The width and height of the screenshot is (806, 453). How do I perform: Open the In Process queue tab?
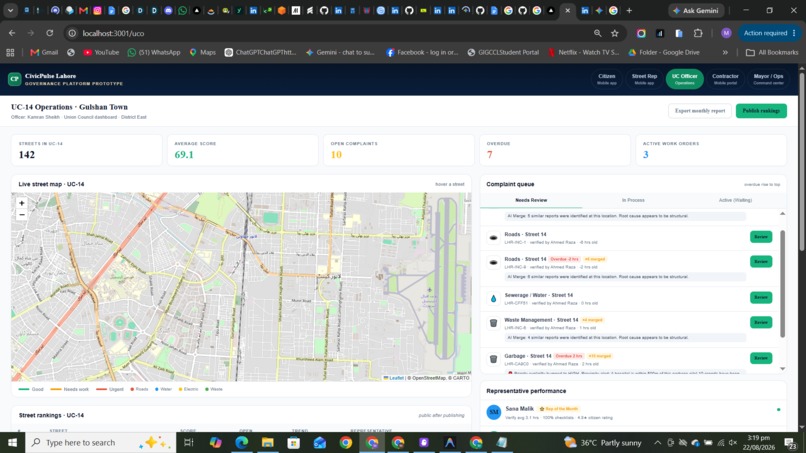coord(633,201)
